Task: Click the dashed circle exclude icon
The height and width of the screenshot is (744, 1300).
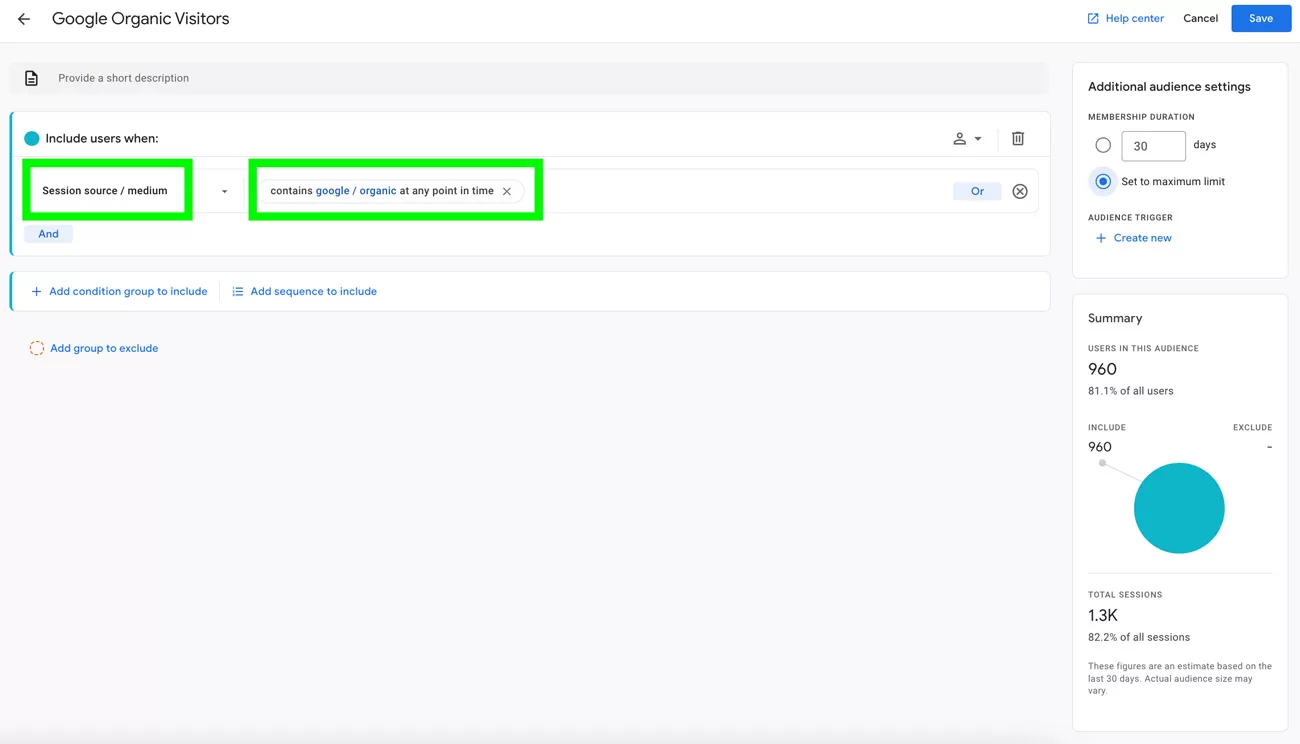Action: click(x=37, y=348)
